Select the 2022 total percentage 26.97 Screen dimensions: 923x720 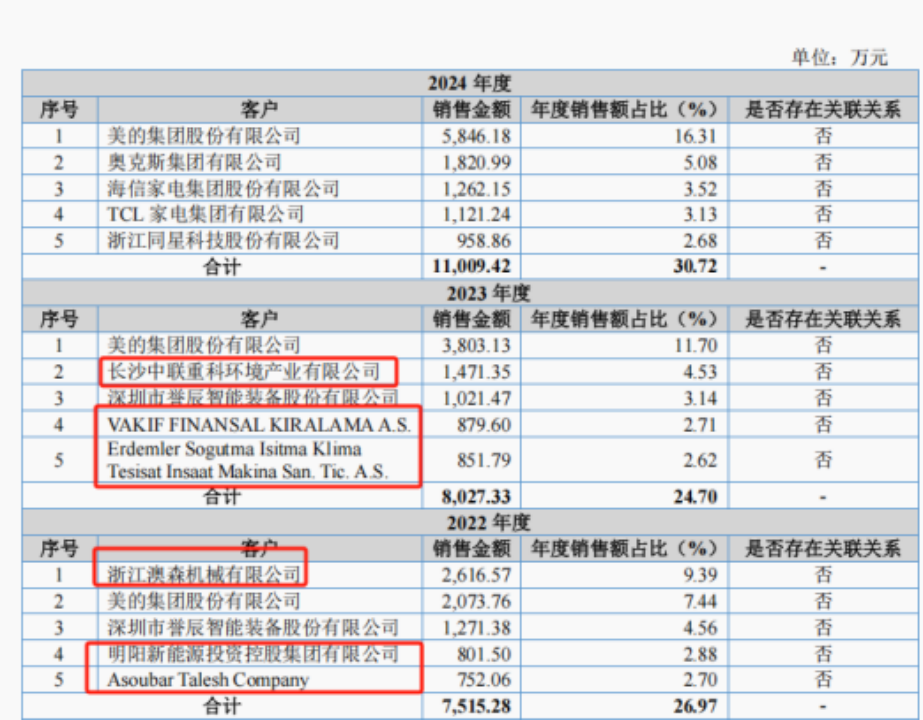coord(695,706)
